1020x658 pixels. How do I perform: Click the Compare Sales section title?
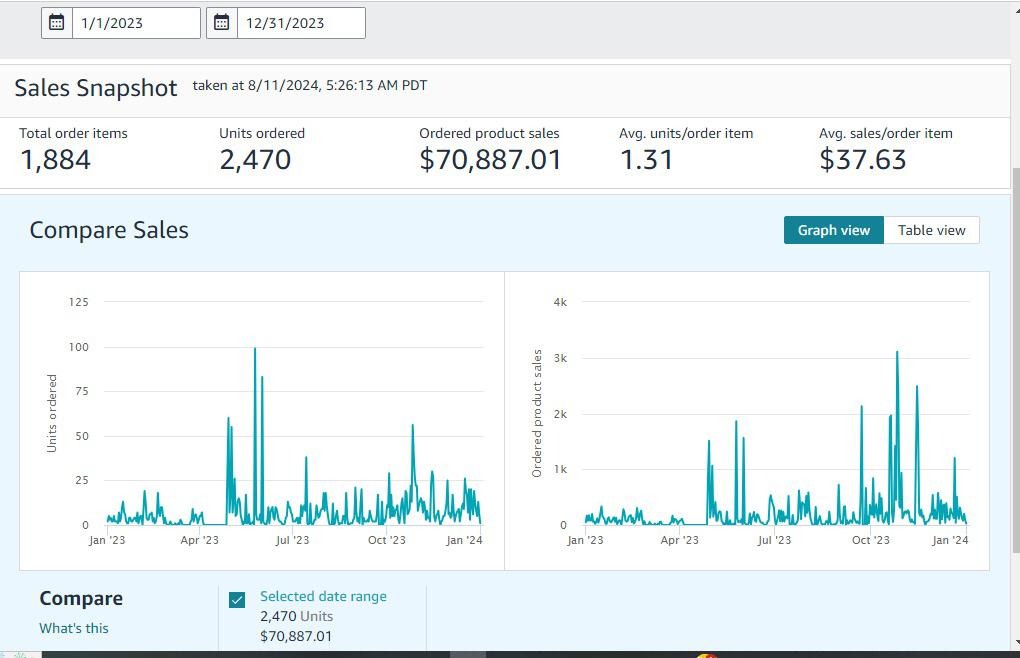109,230
